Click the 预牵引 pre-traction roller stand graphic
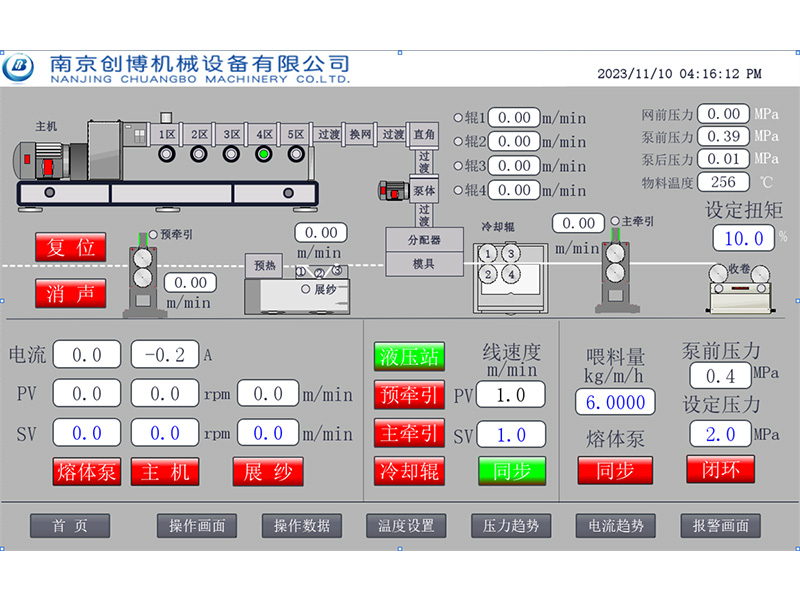Image resolution: width=800 pixels, height=600 pixels. pyautogui.click(x=143, y=277)
